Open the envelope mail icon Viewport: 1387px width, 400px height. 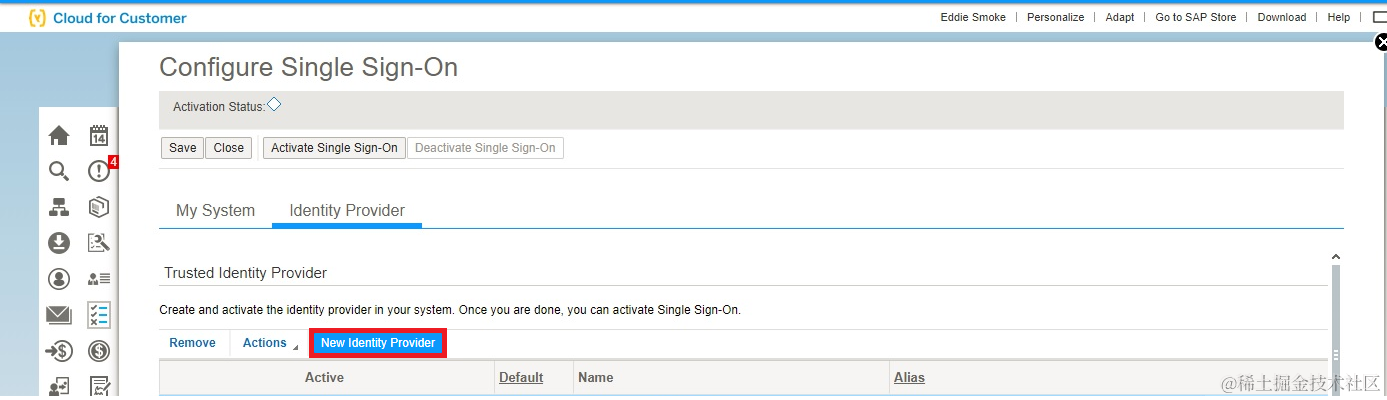click(x=59, y=315)
